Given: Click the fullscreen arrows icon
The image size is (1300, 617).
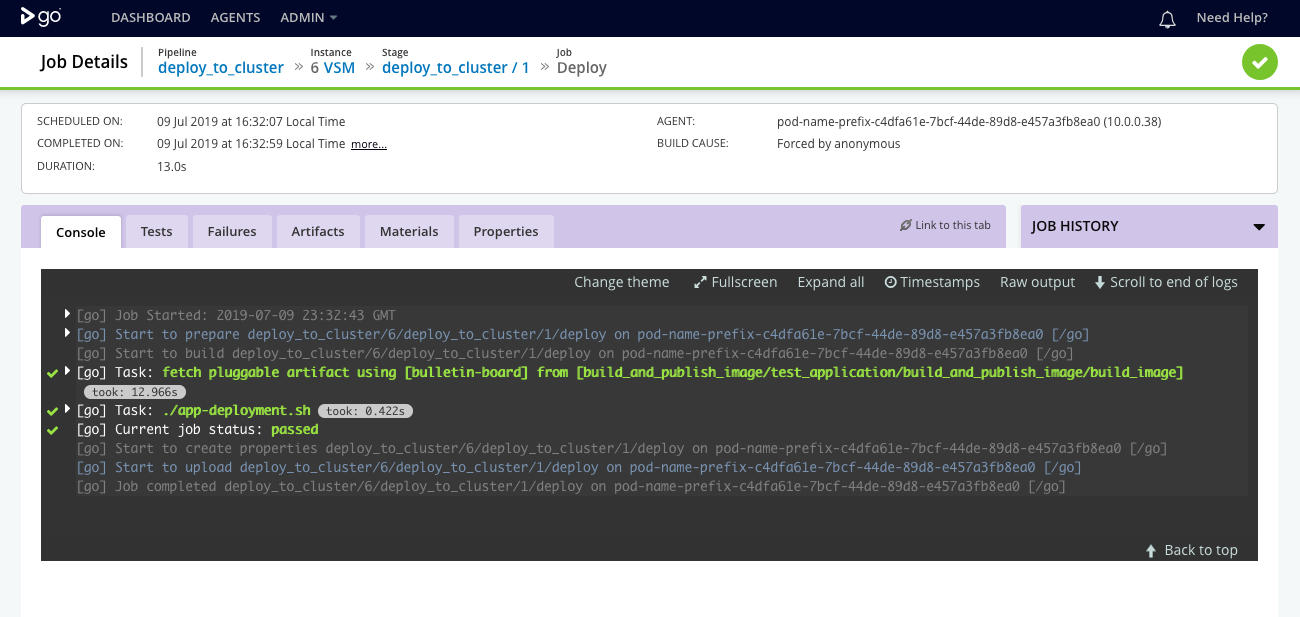Looking at the screenshot, I should tap(700, 283).
